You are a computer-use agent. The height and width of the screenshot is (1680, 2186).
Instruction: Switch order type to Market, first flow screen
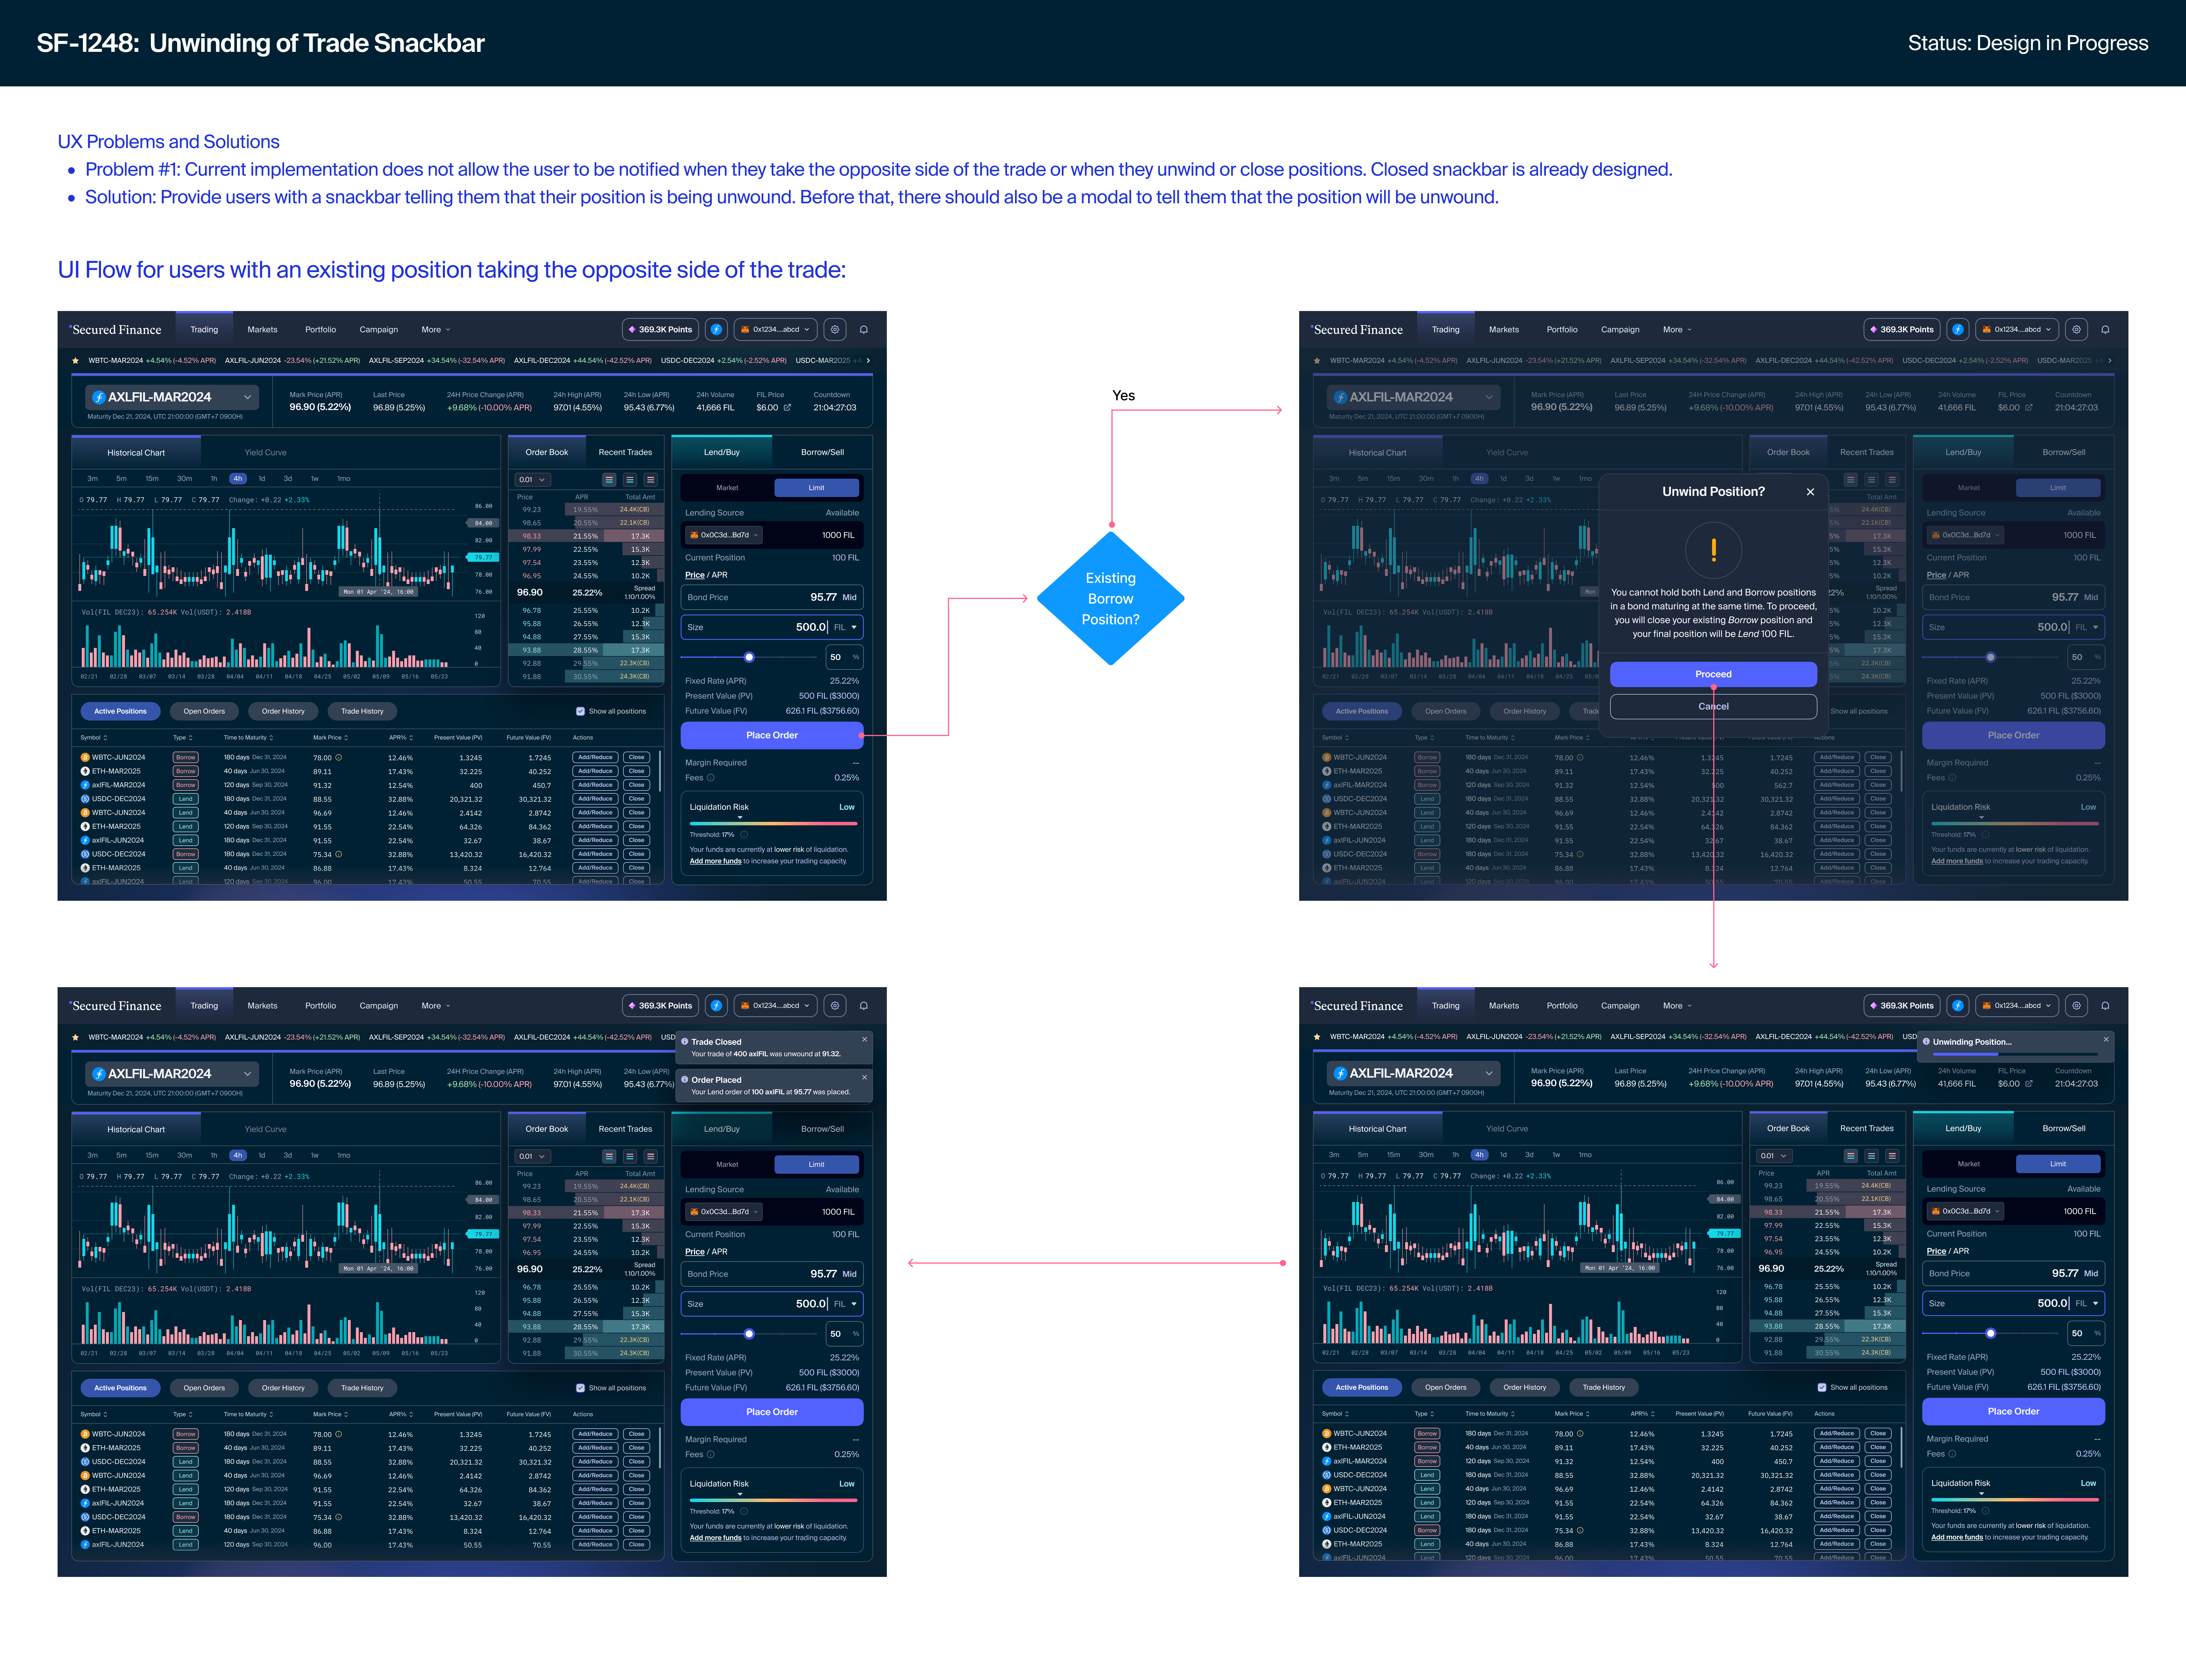click(727, 488)
